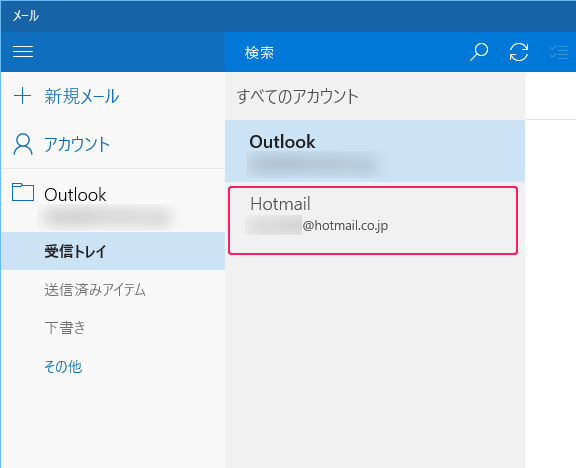Select Outlook in the all accounts list
576x468 pixels.
pyautogui.click(x=375, y=151)
